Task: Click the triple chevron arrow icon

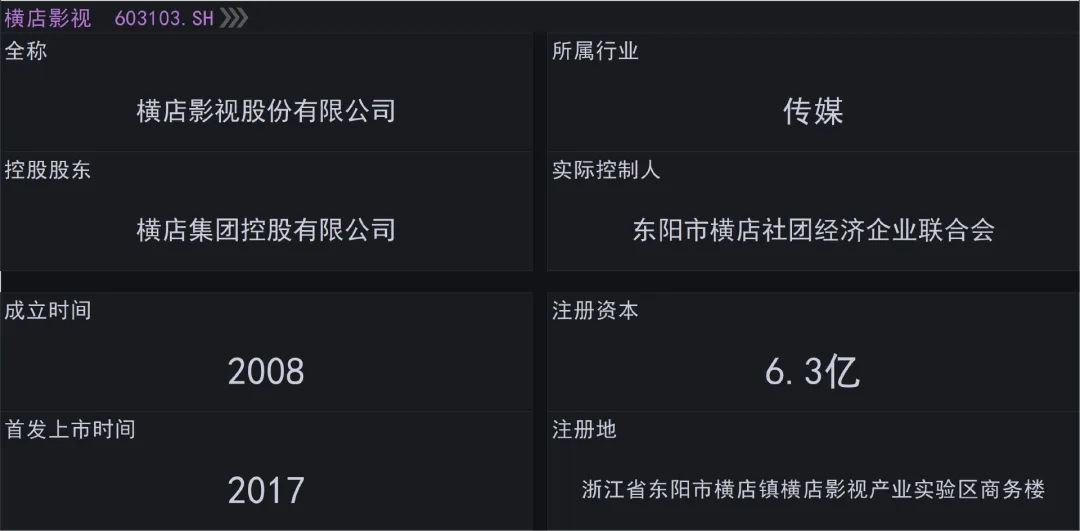Action: [233, 18]
